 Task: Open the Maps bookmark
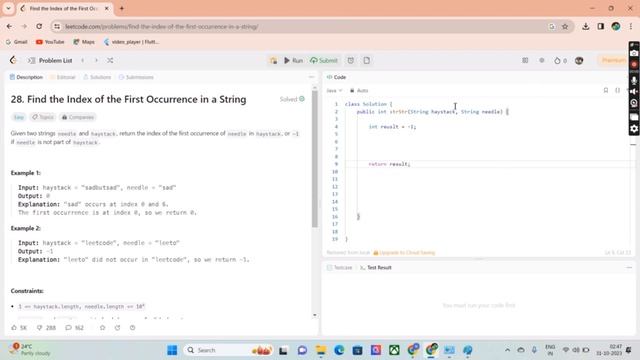pyautogui.click(x=84, y=42)
